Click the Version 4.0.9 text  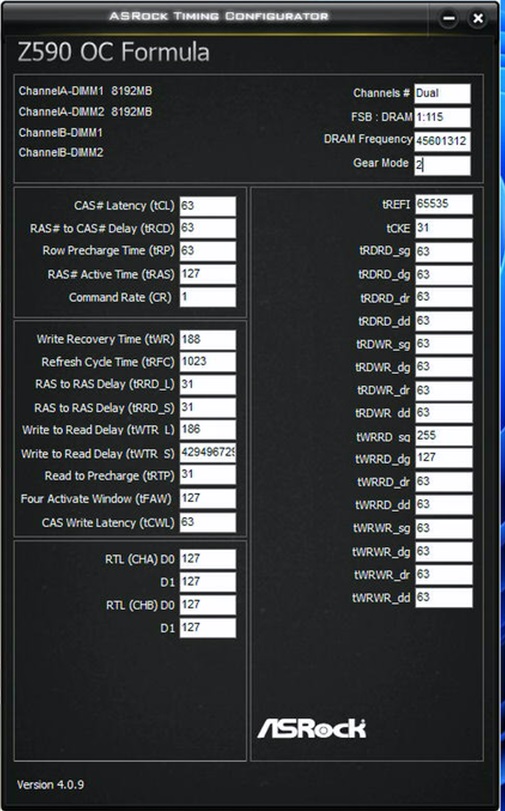(50, 785)
